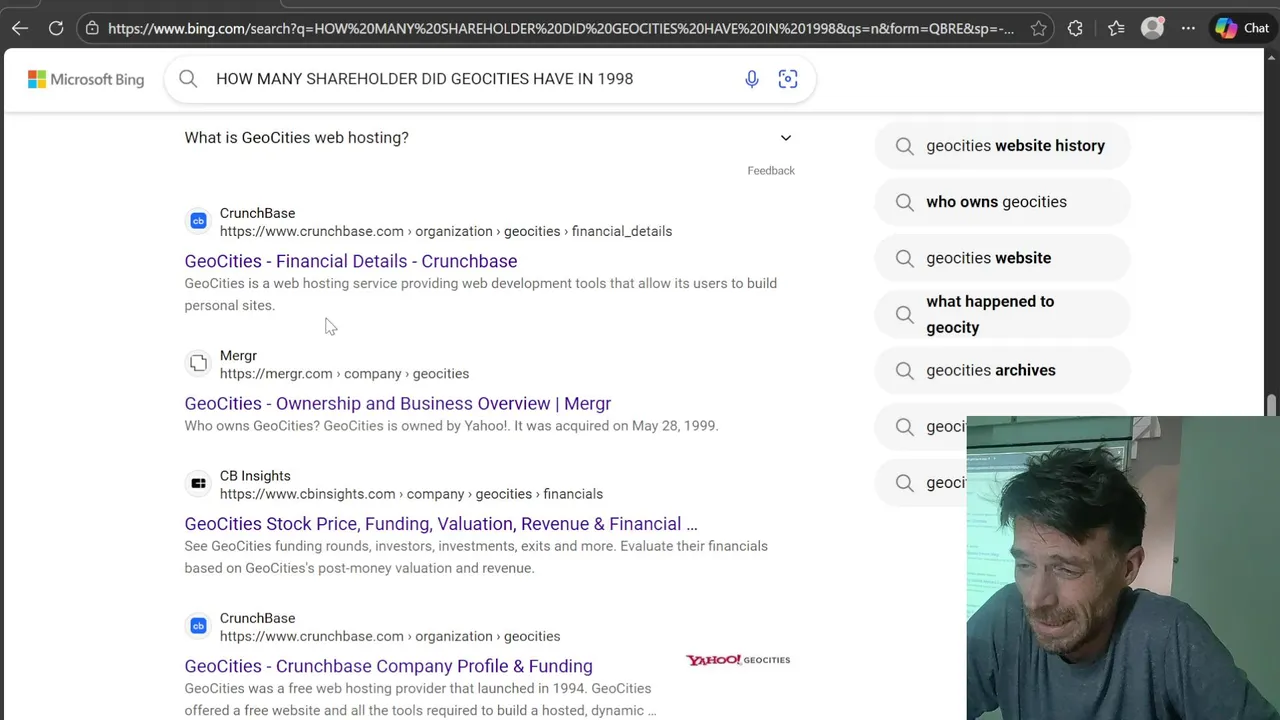Screen dimensions: 1280x720
Task: Add page to favorites star icon
Action: (x=1039, y=28)
